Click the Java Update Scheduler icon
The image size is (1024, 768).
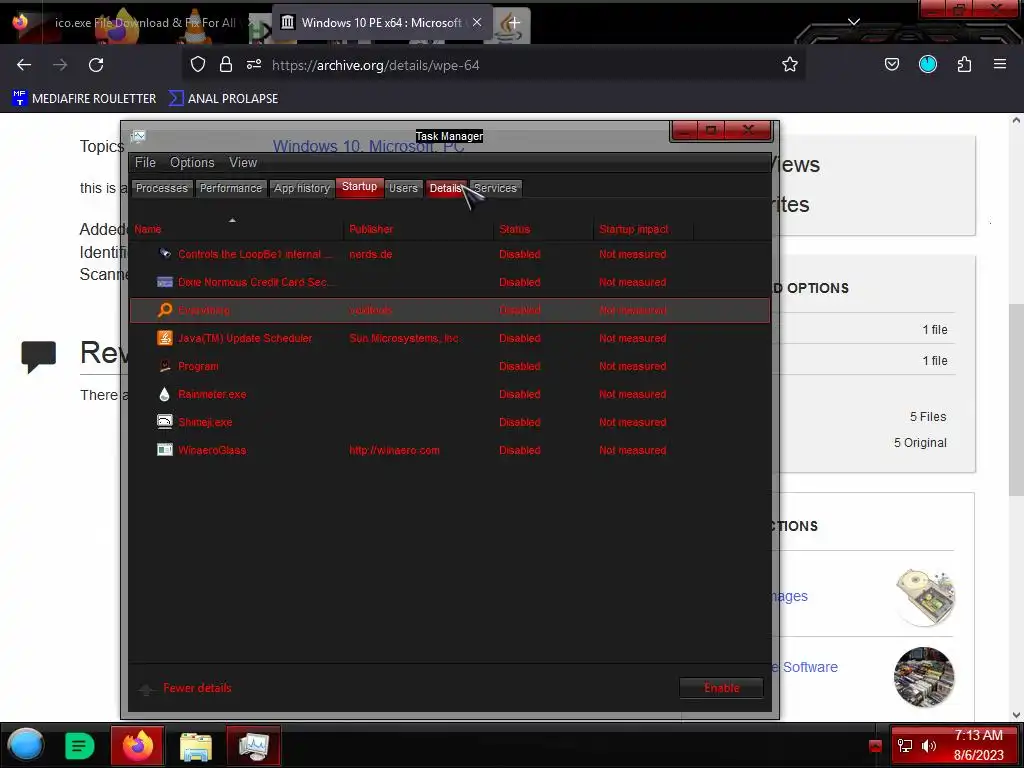(x=165, y=338)
